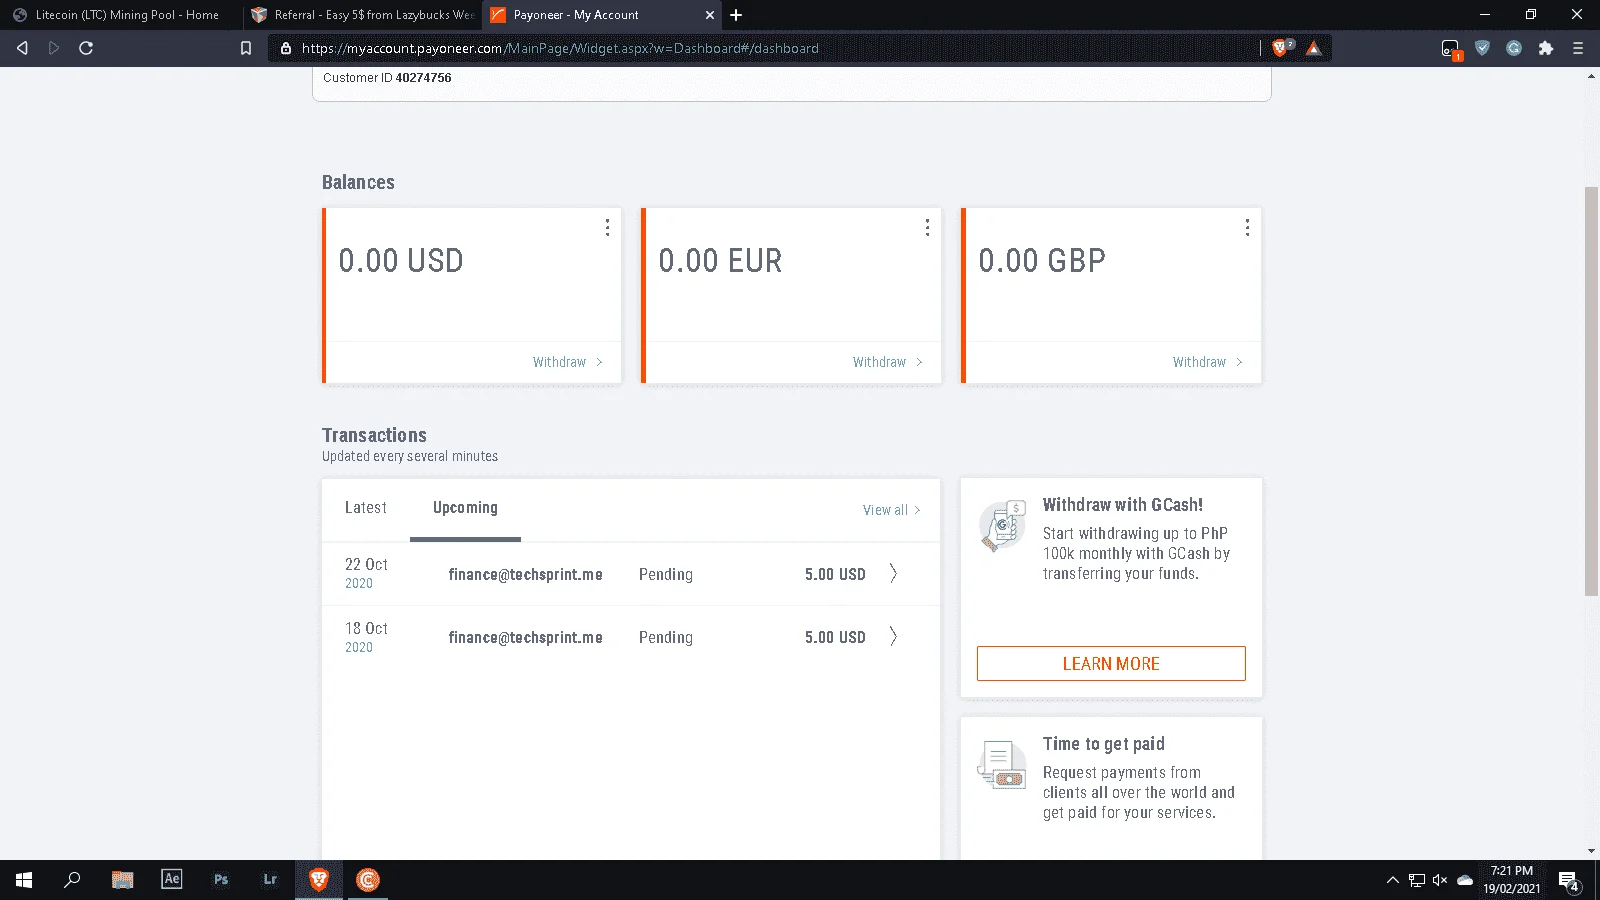Open network settings from the tray icon
Viewport: 1600px width, 900px height.
(1416, 880)
